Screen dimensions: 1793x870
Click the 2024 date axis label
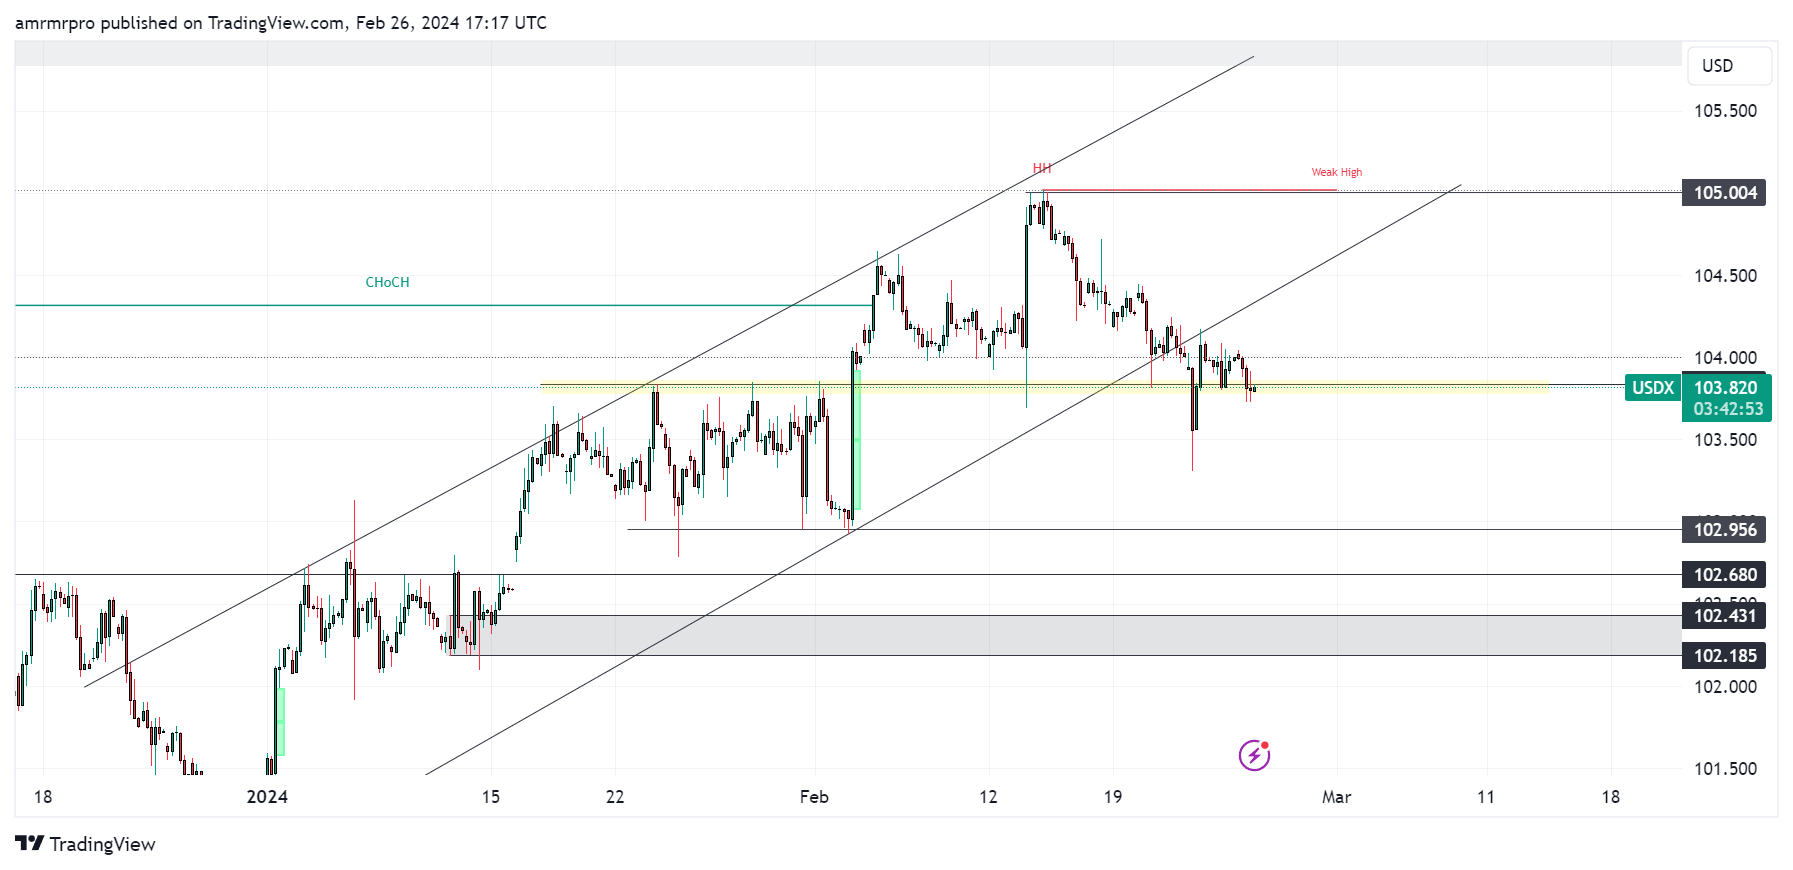pos(267,797)
